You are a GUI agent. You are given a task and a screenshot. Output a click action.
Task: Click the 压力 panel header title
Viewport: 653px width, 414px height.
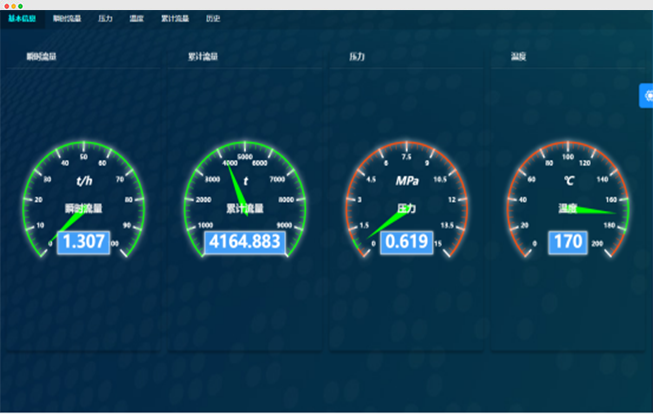(357, 58)
